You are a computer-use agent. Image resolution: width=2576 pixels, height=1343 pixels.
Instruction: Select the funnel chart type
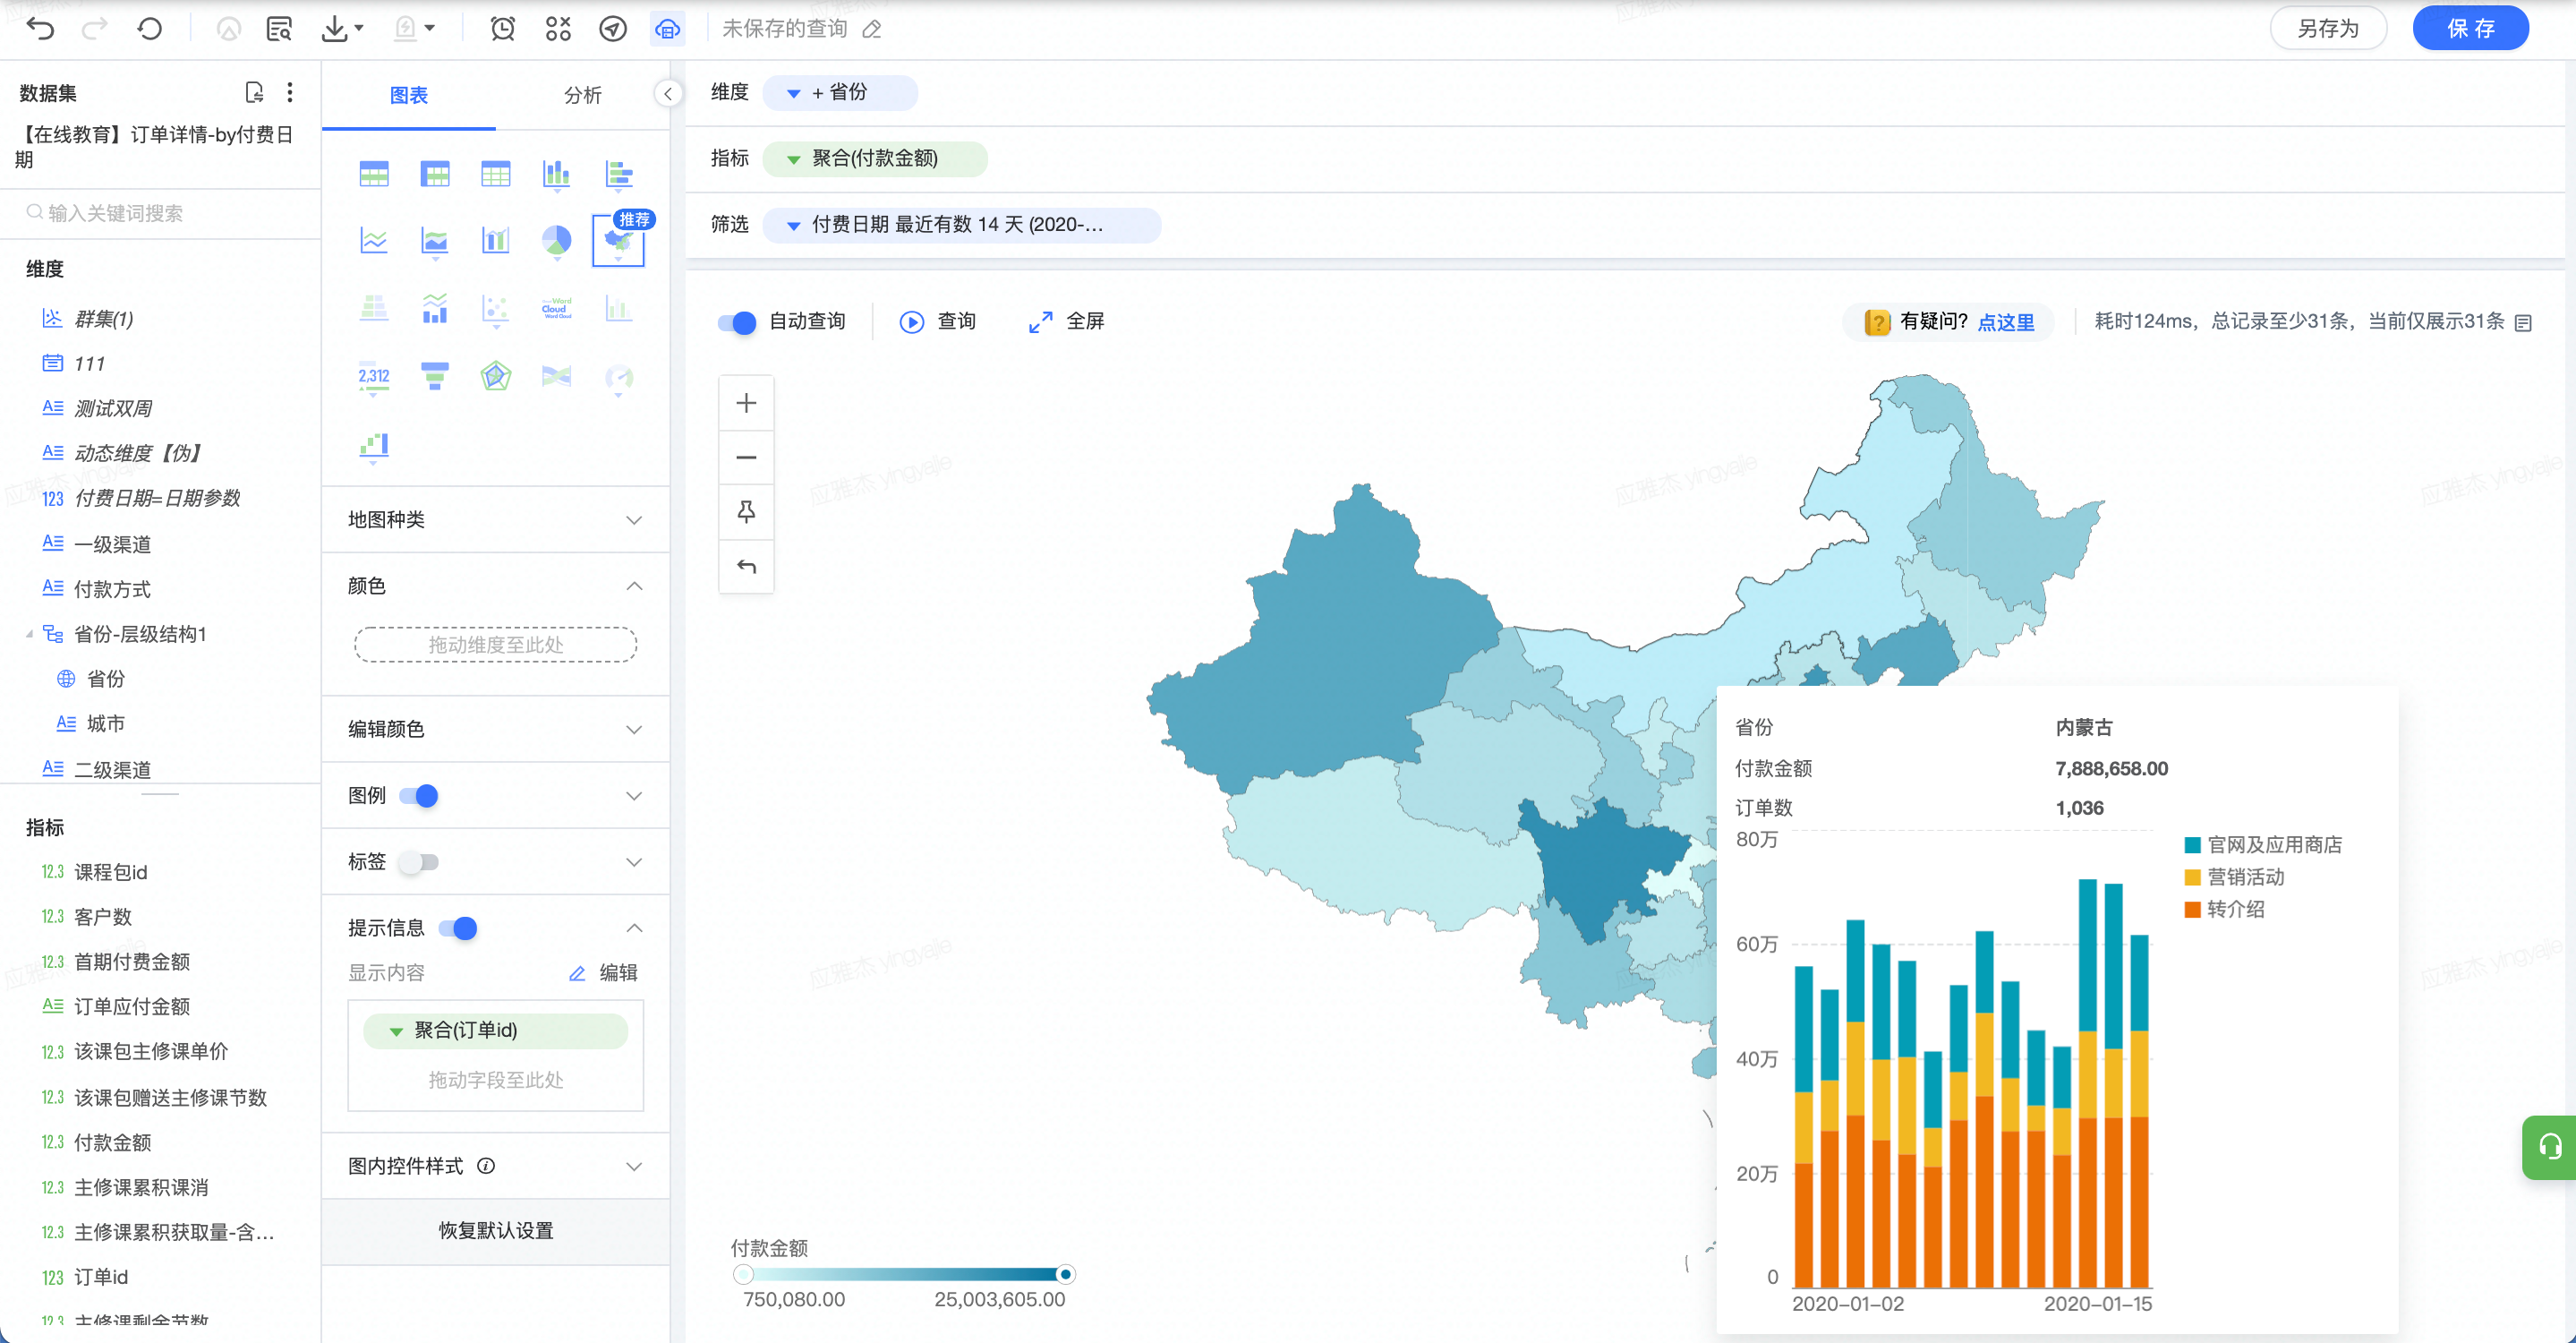pos(435,376)
